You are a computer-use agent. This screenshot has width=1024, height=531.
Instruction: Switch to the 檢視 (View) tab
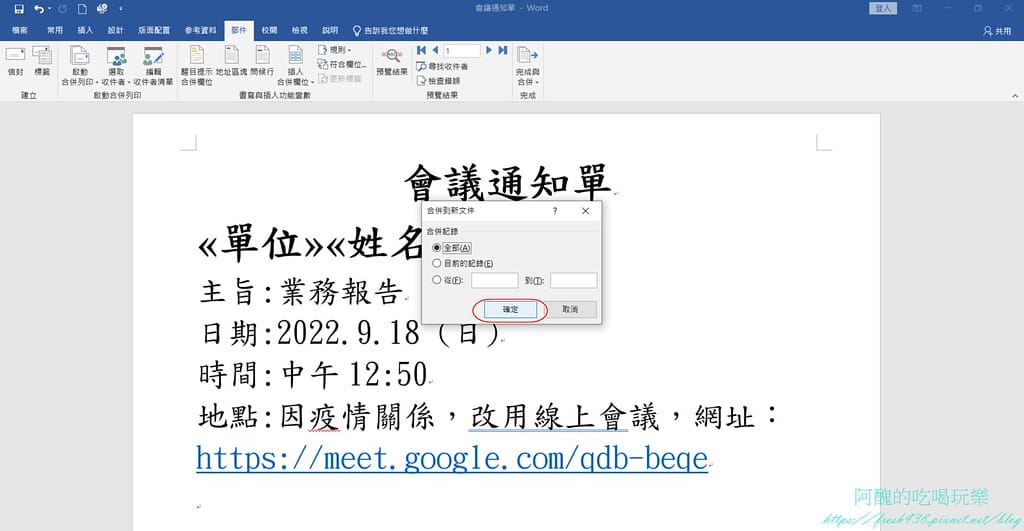pyautogui.click(x=300, y=30)
